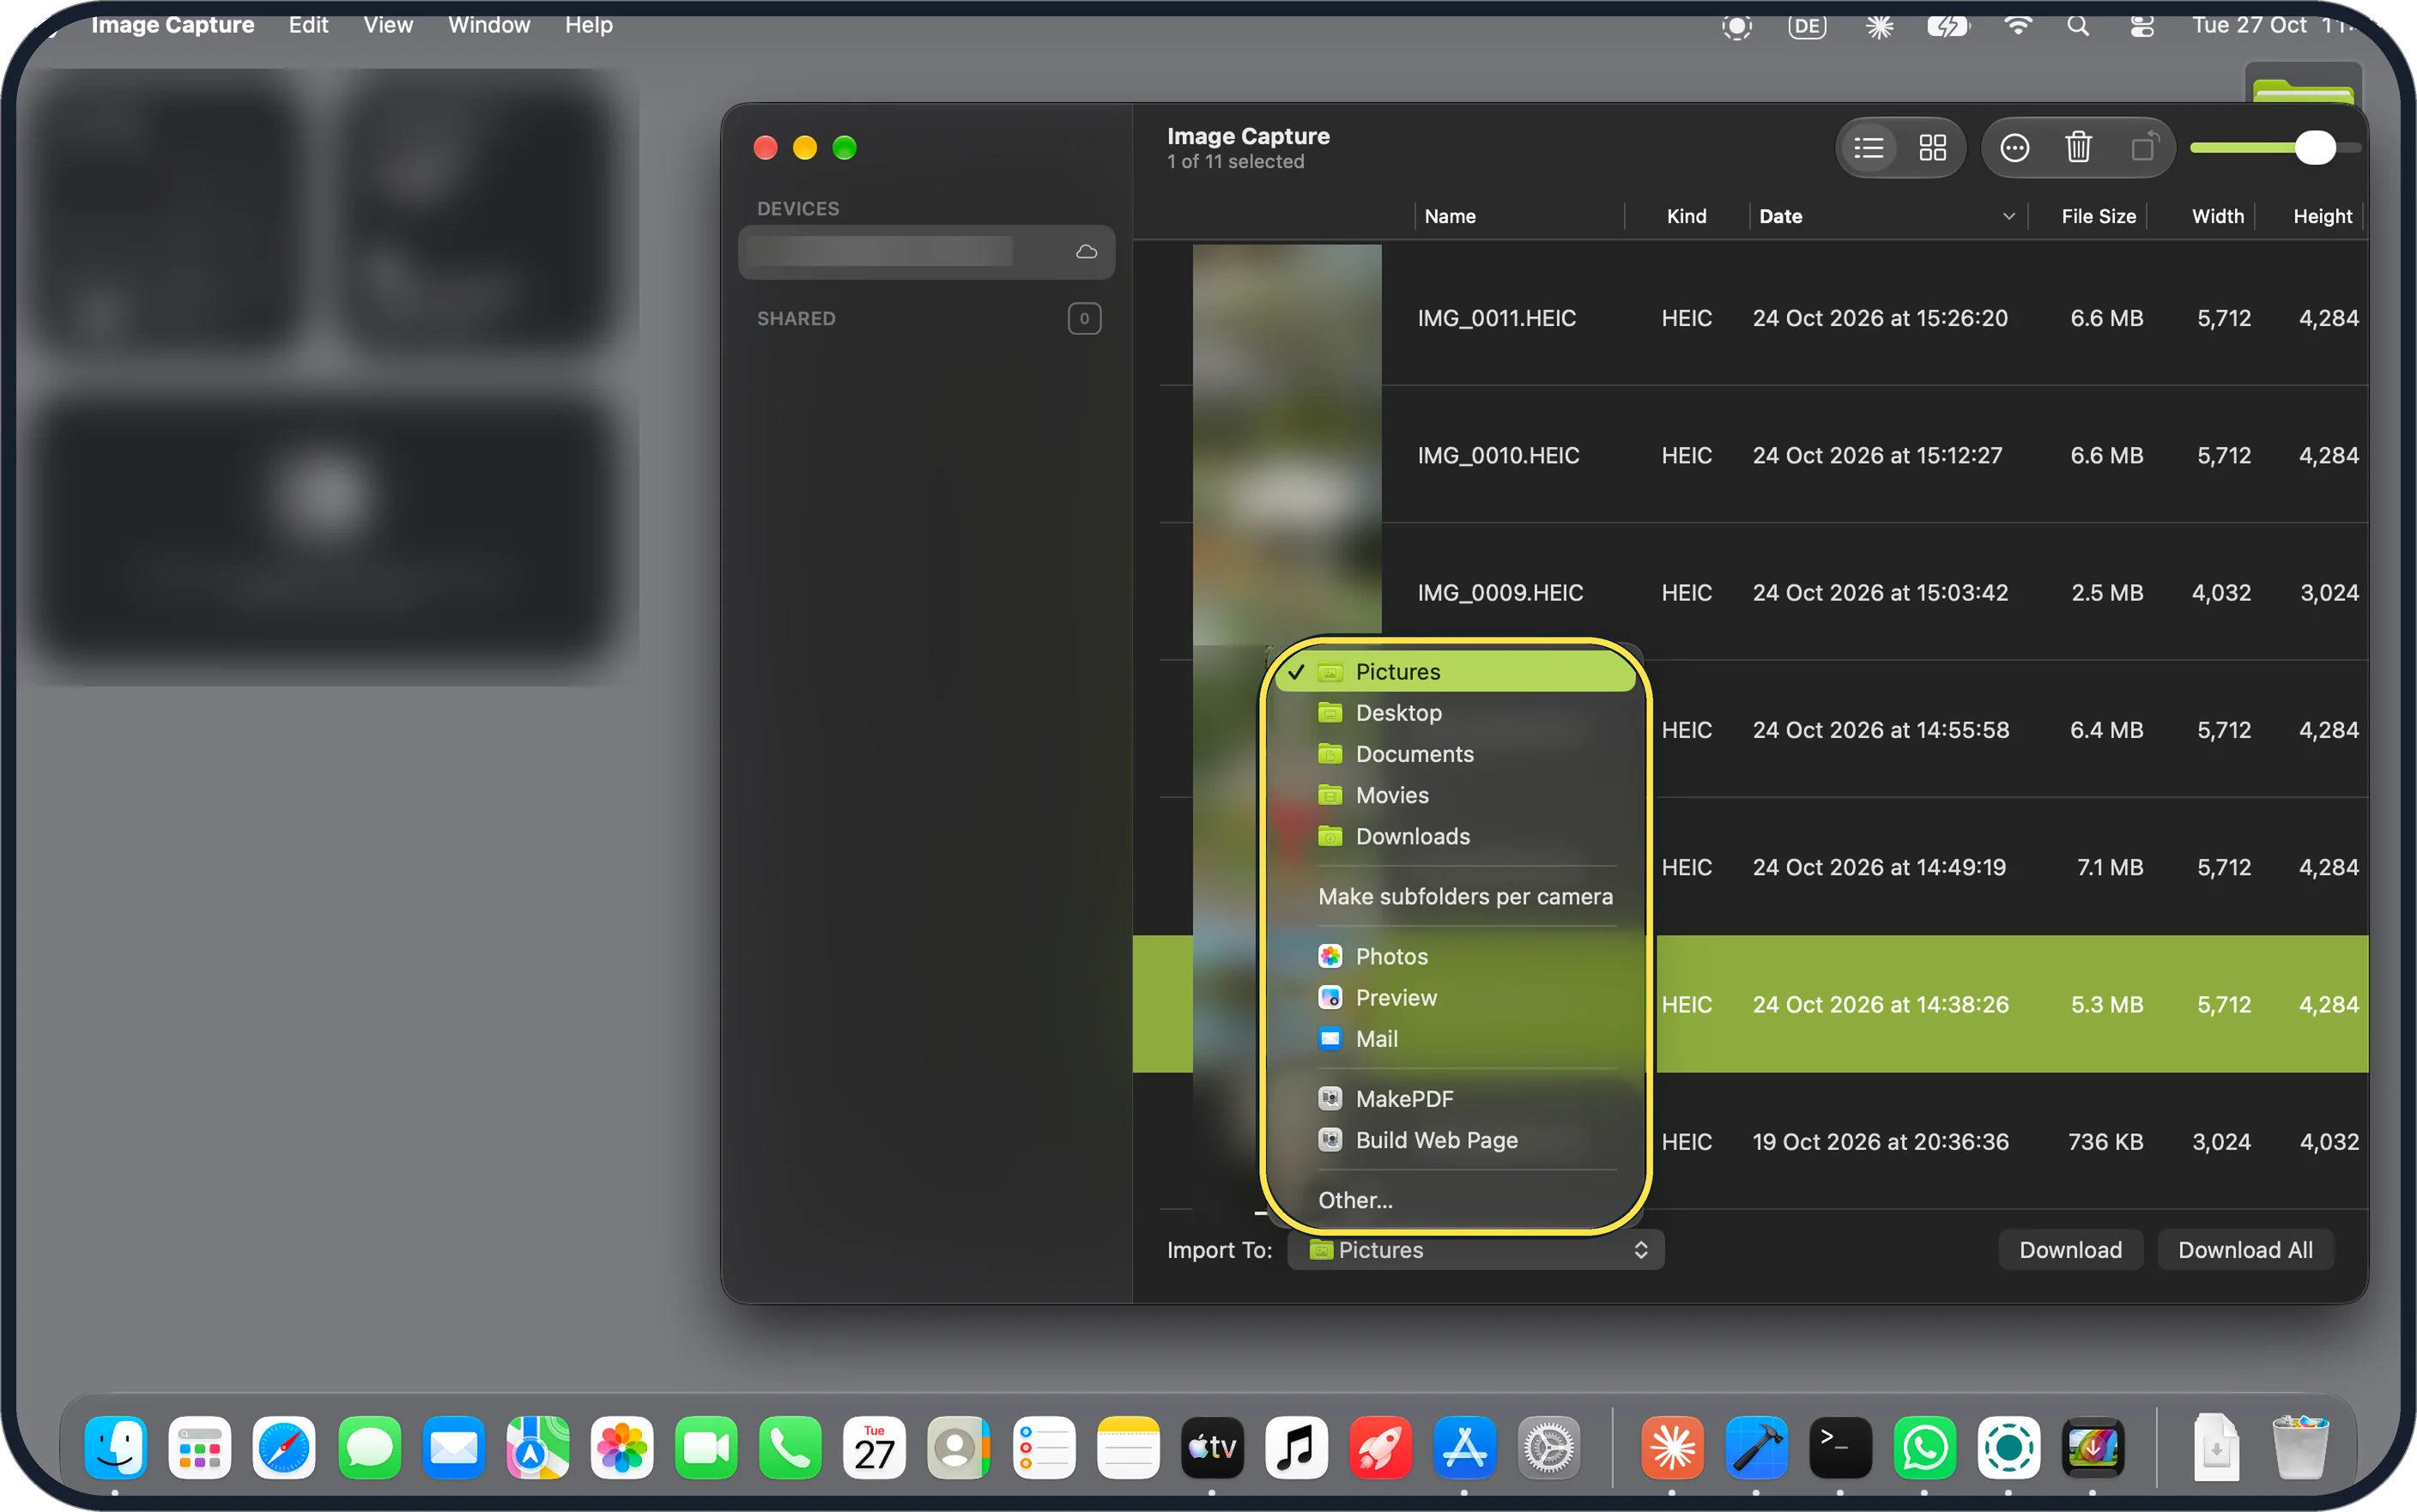Open the App Store from Dock
Screen dimensions: 2417x1512
click(1464, 1447)
